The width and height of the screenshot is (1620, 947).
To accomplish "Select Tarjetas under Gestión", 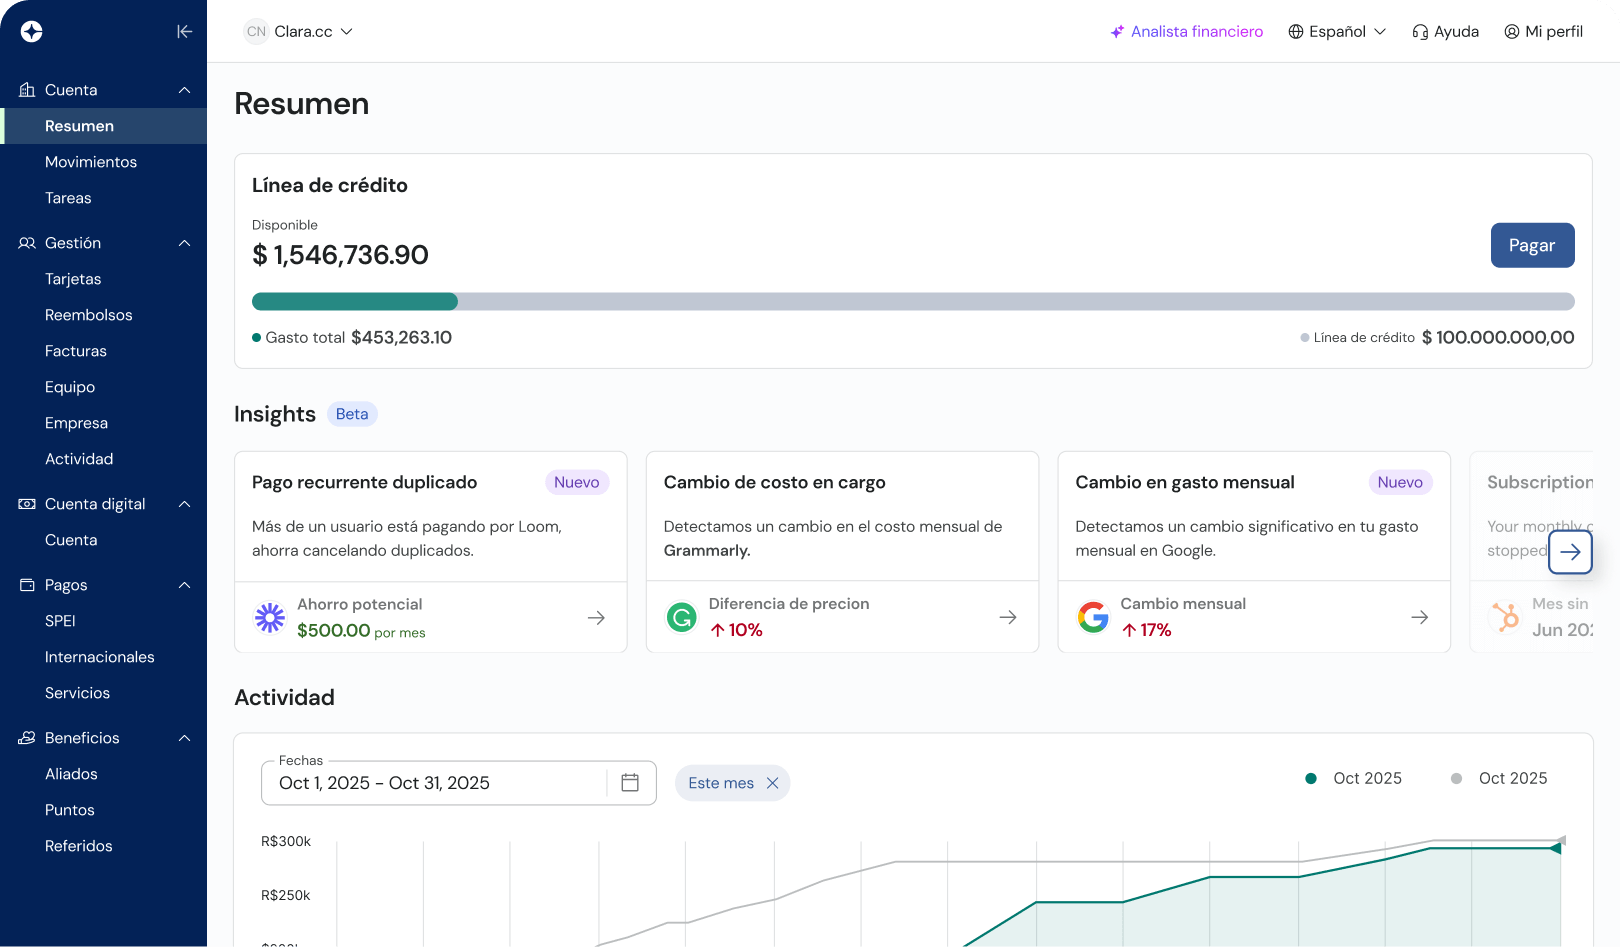I will pyautogui.click(x=73, y=279).
